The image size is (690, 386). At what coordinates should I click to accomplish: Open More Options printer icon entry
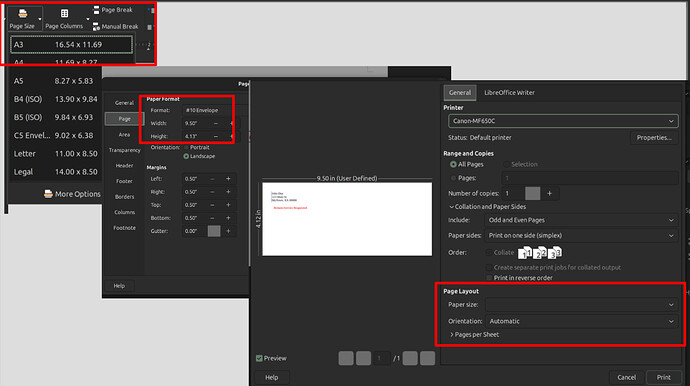coord(48,194)
